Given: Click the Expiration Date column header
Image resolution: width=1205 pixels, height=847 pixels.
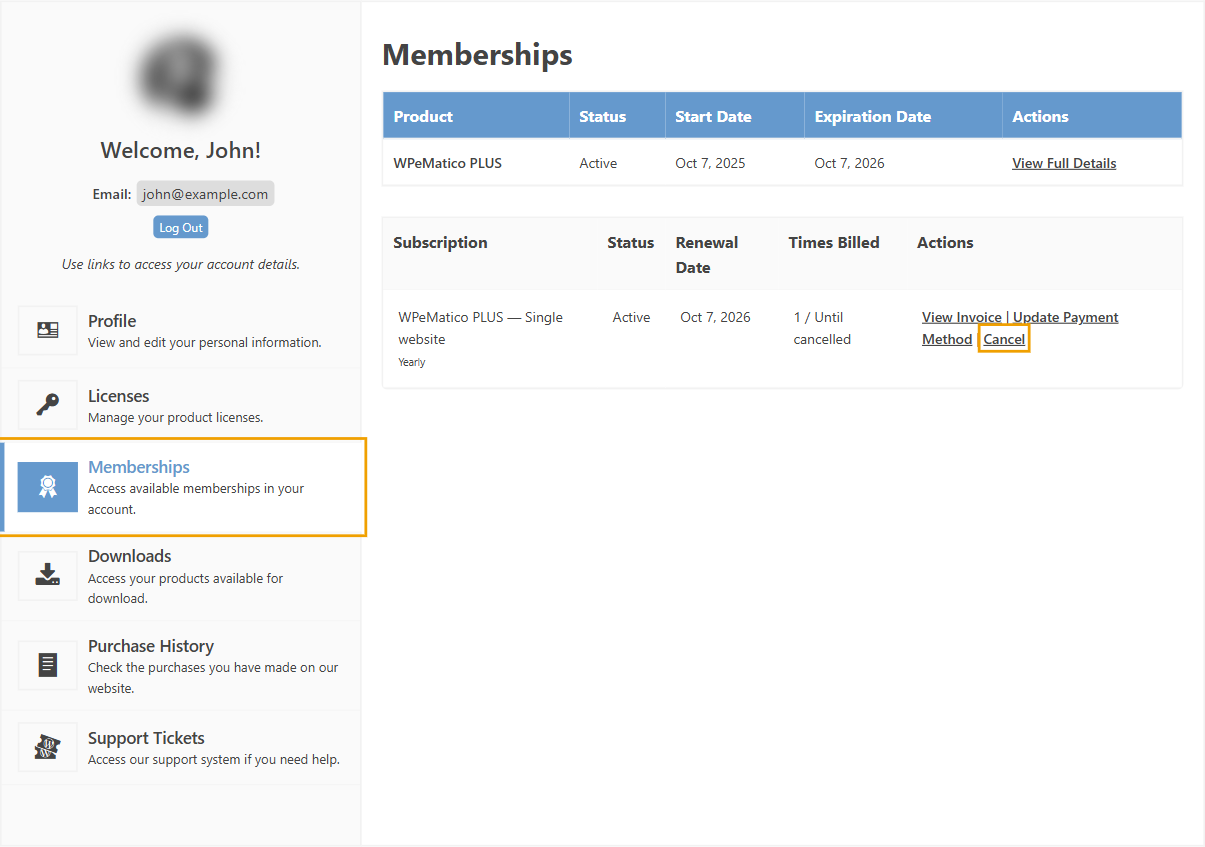Looking at the screenshot, I should [x=873, y=116].
